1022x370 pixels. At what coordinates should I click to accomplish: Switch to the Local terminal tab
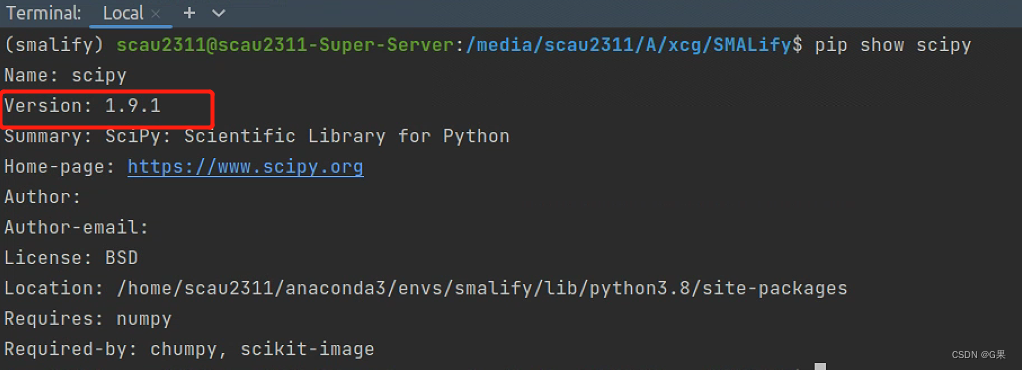(x=123, y=13)
